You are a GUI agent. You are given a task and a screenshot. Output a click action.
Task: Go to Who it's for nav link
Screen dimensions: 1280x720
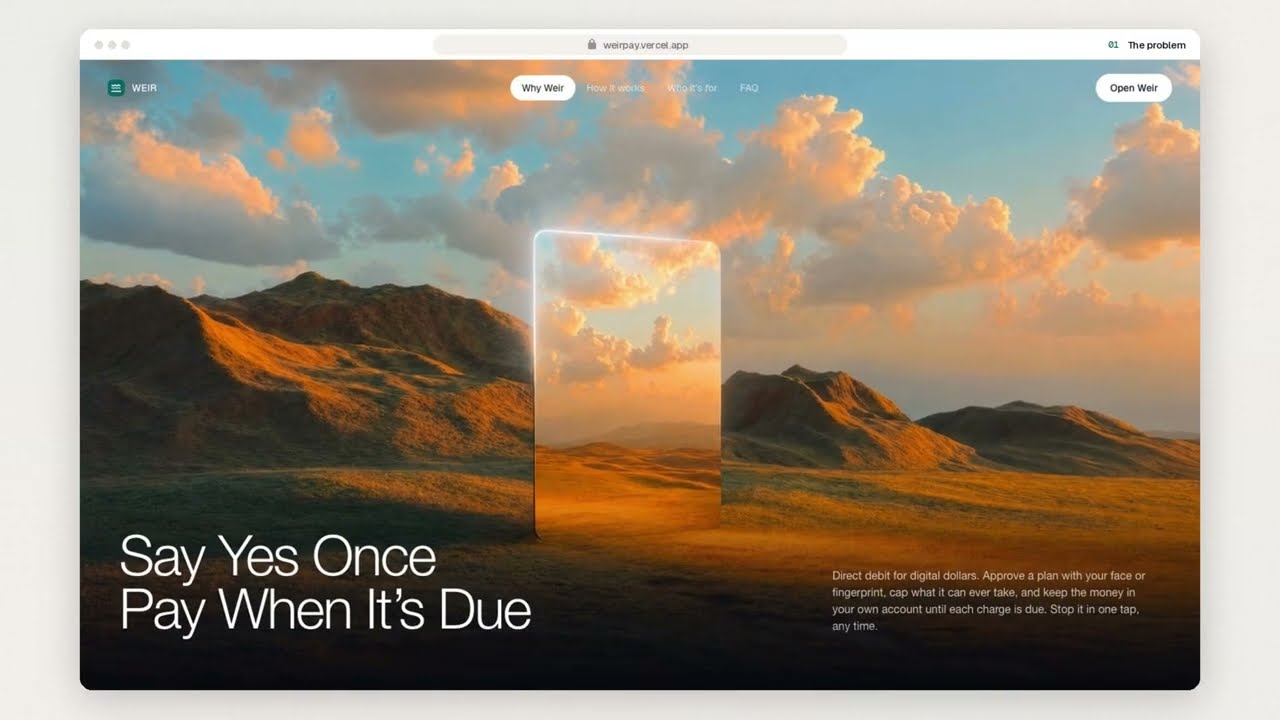pos(692,88)
